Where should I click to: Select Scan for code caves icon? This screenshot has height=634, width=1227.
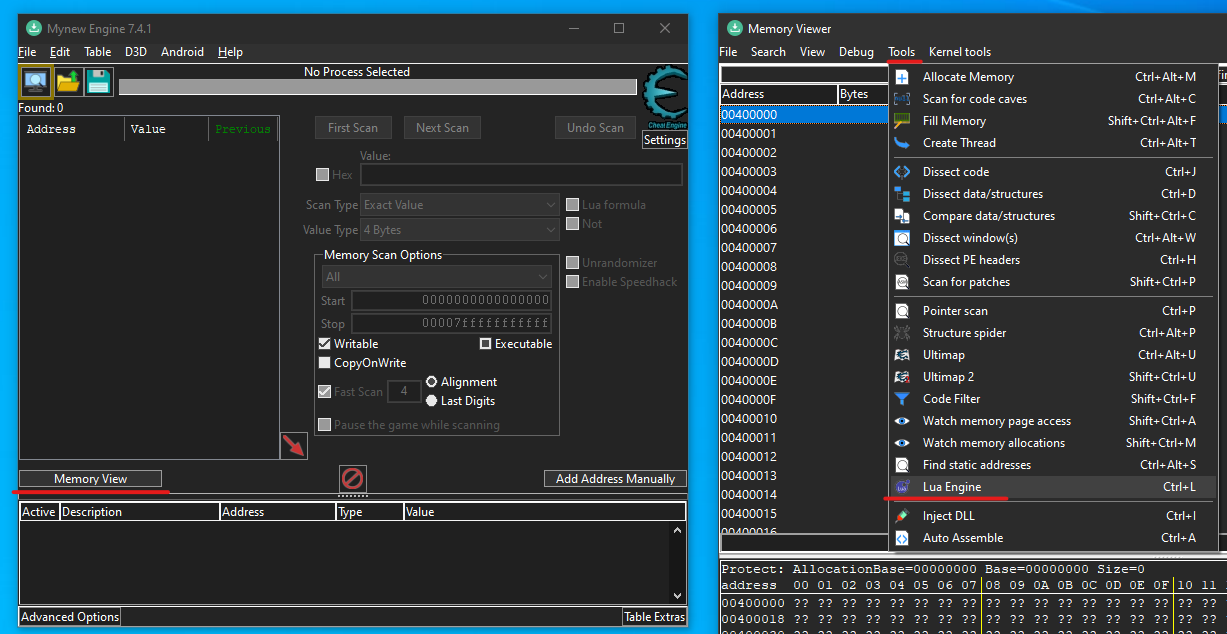click(902, 99)
